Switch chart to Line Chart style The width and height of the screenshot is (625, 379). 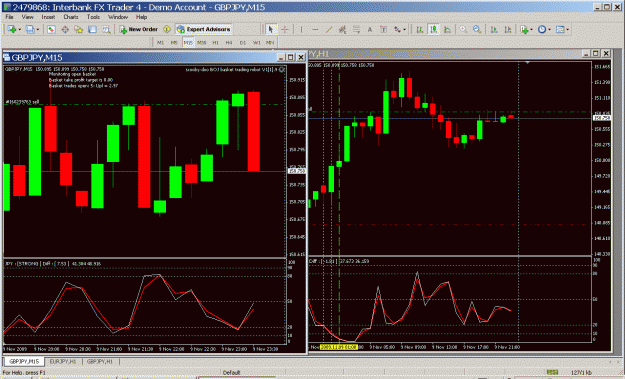(448, 29)
